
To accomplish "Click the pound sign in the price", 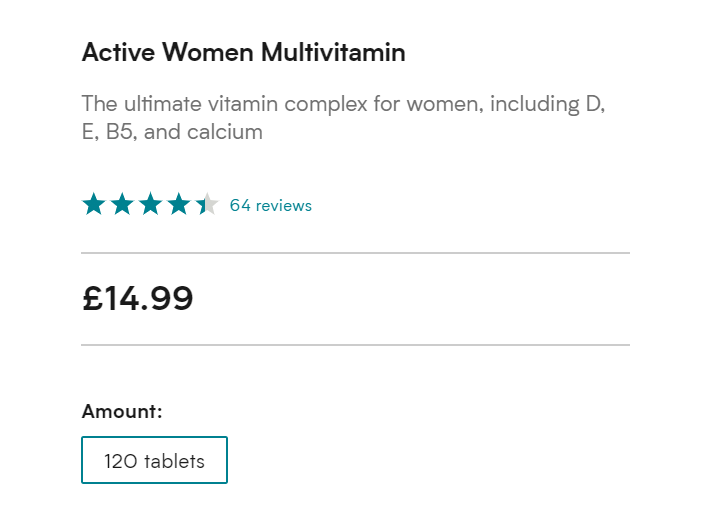I will pos(93,298).
